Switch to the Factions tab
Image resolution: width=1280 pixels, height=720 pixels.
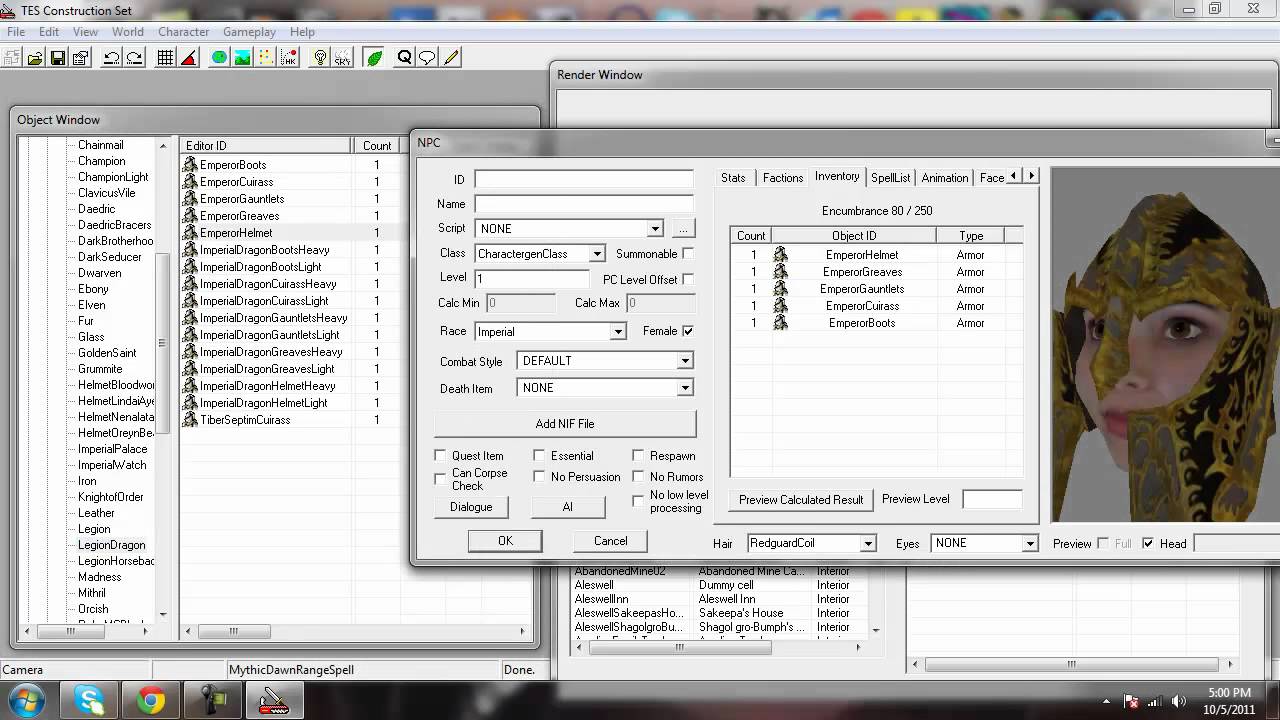click(x=782, y=178)
